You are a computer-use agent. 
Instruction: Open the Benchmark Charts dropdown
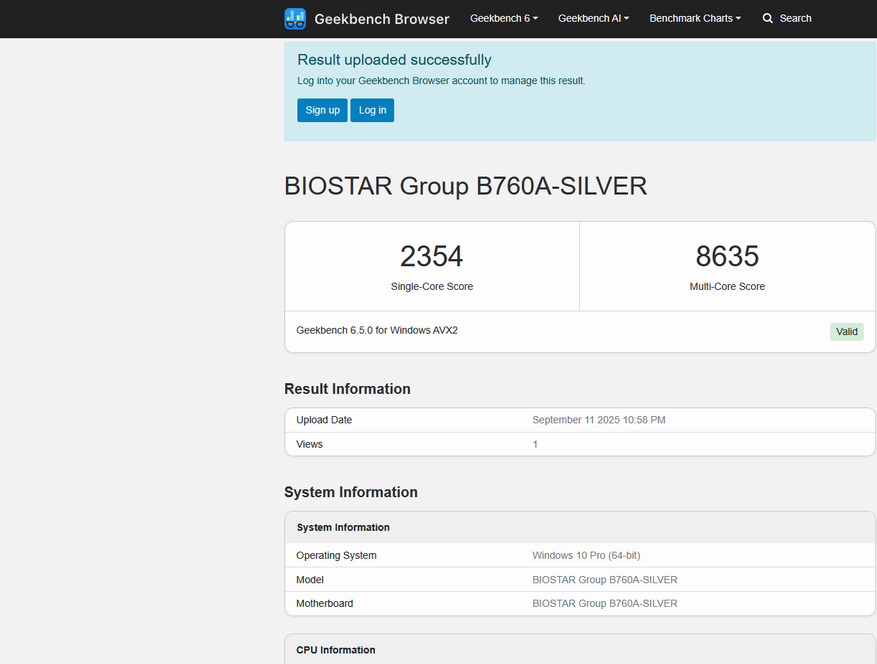click(x=695, y=19)
